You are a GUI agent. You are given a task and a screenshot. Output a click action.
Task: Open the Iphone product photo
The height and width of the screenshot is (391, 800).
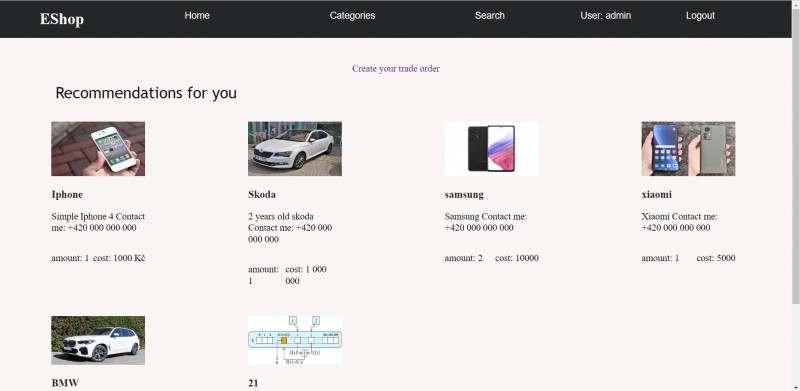(98, 149)
